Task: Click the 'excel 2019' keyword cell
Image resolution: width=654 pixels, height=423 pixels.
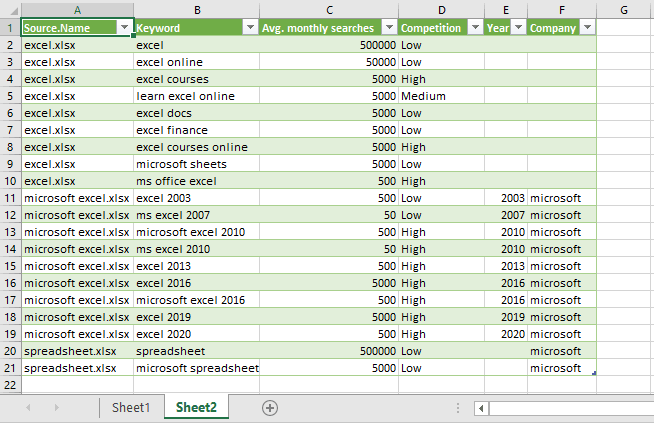Action: (x=196, y=317)
